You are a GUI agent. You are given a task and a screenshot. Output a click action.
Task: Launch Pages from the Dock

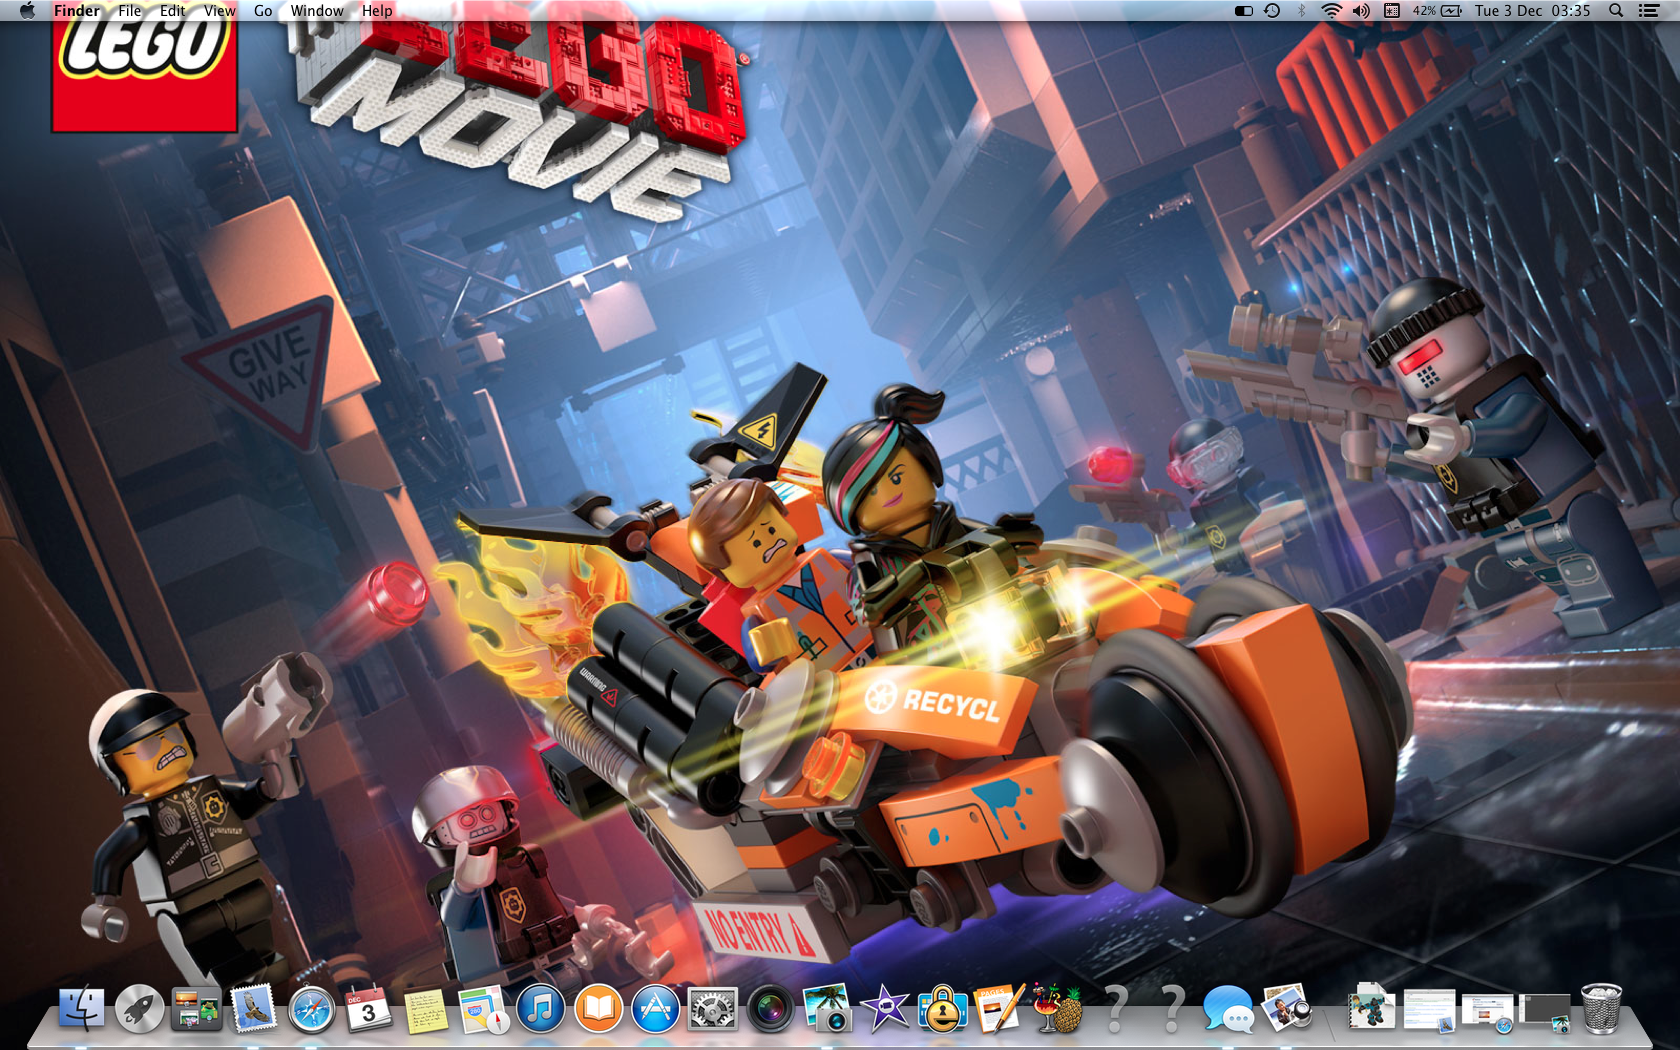coord(999,1008)
